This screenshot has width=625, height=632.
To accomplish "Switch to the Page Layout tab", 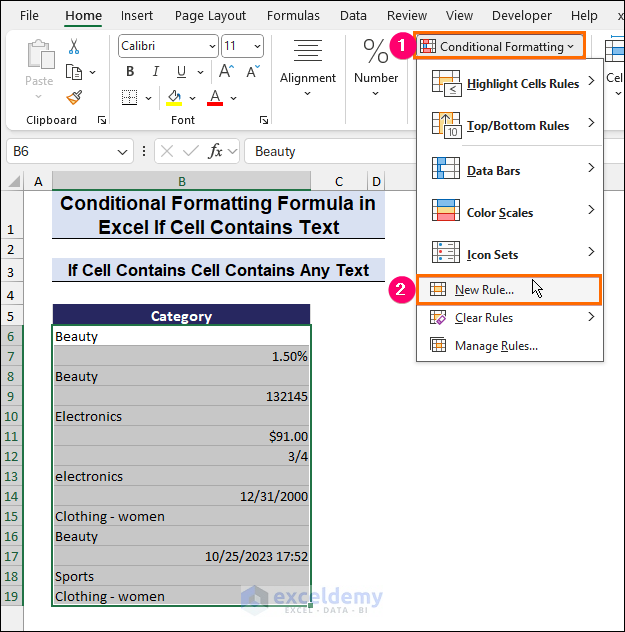I will tap(210, 16).
